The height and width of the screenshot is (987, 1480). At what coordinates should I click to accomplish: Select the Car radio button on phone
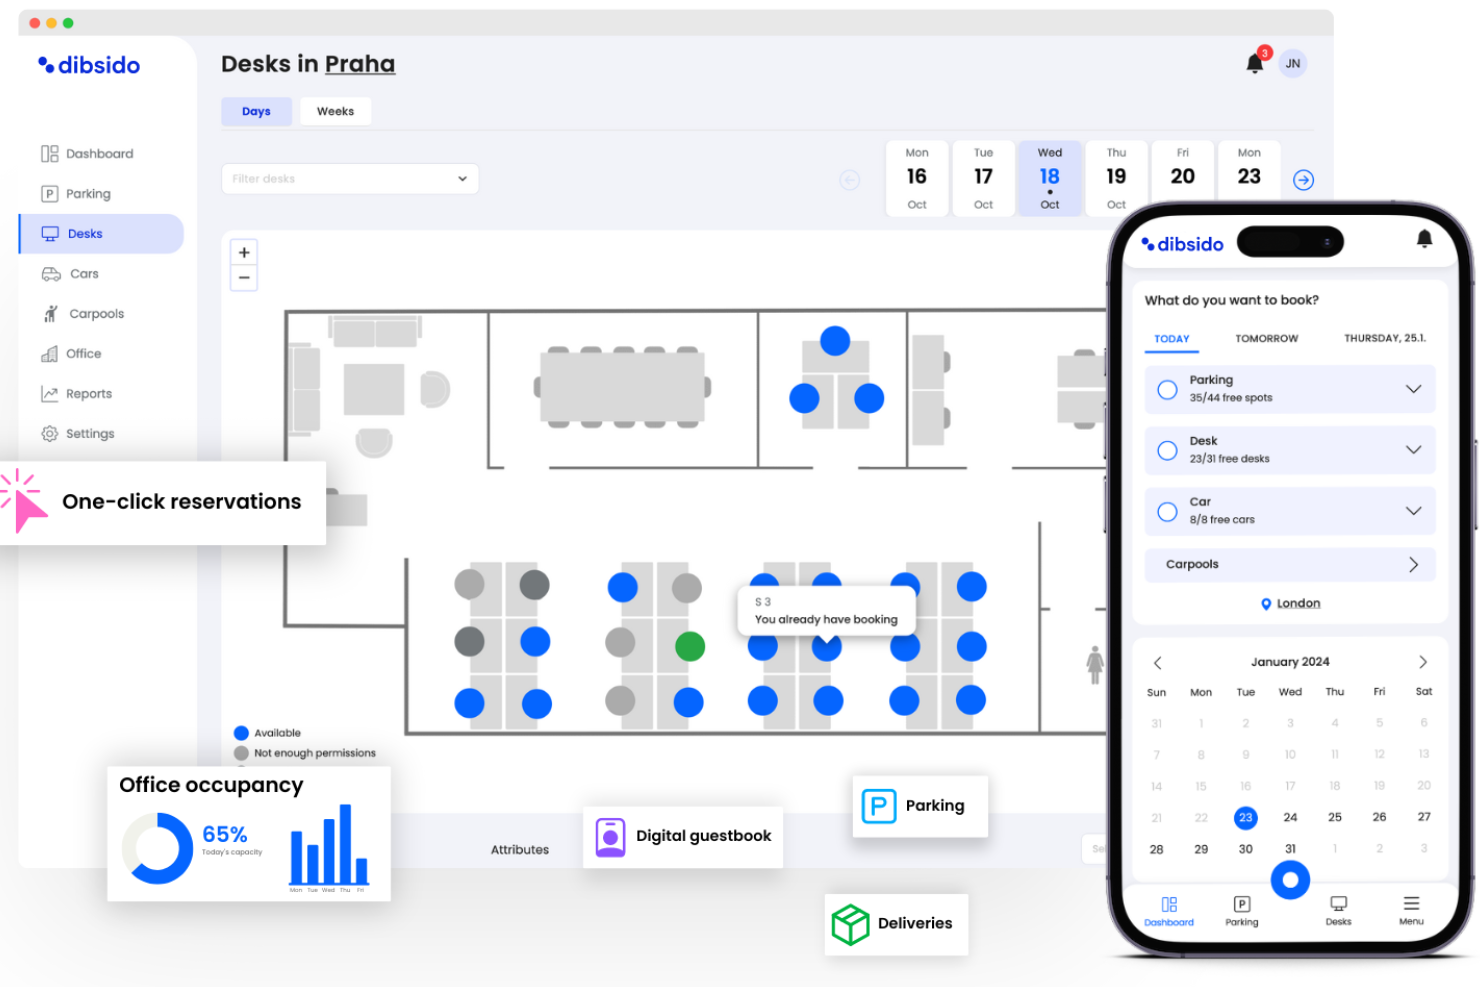(1167, 511)
